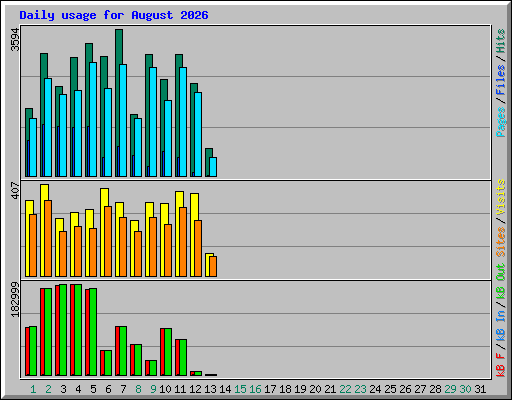
Task: Click day 16 on the x-axis
Action: point(255,389)
